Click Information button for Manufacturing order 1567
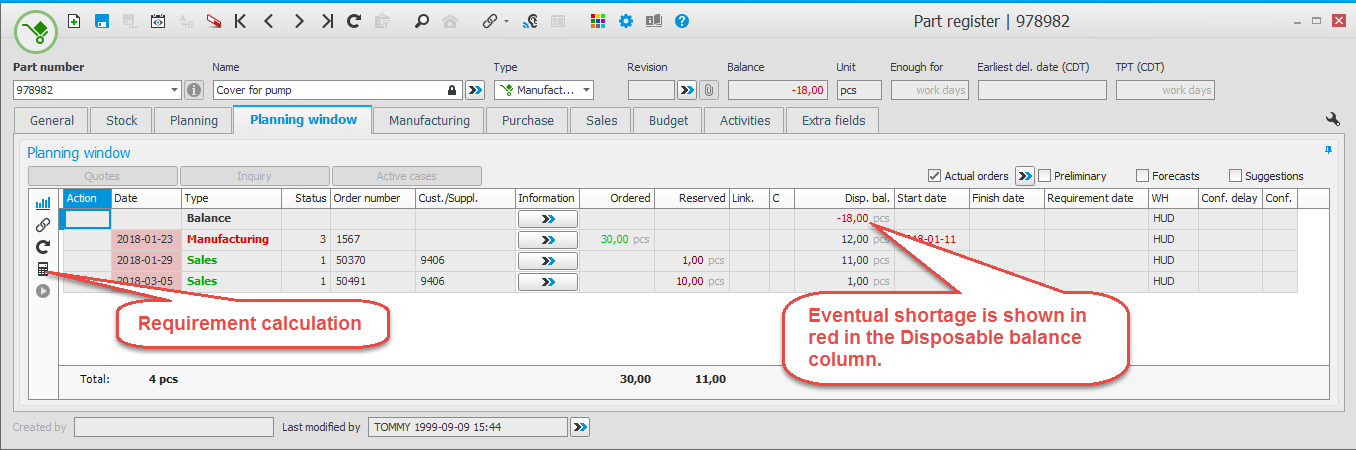This screenshot has width=1356, height=450. pyautogui.click(x=547, y=240)
